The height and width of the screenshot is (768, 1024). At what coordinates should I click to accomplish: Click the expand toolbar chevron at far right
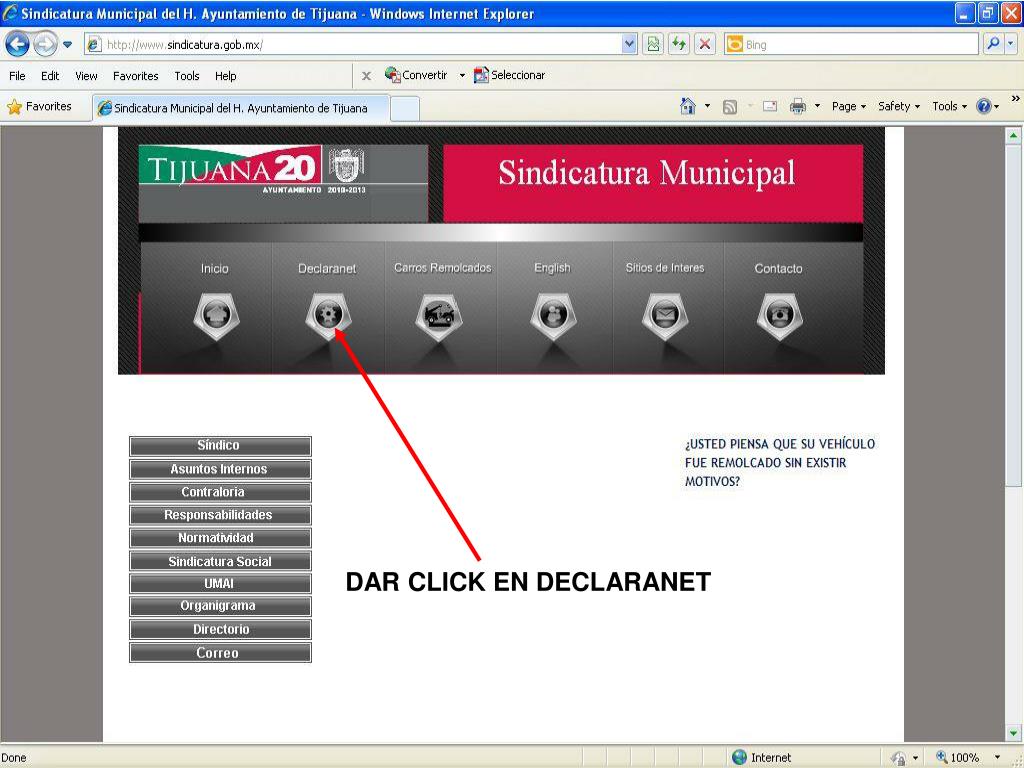click(1015, 98)
